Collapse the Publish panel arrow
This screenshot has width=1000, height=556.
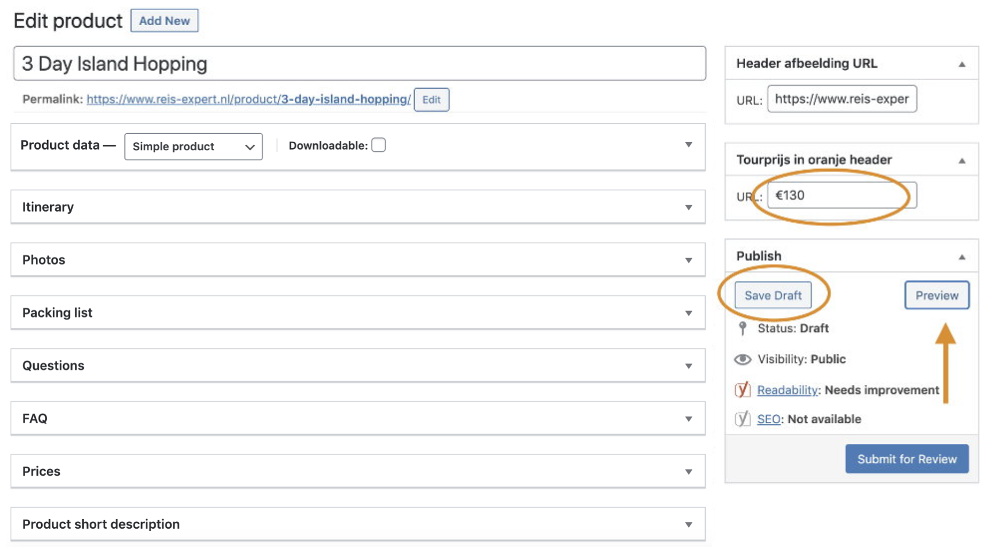pyautogui.click(x=962, y=257)
